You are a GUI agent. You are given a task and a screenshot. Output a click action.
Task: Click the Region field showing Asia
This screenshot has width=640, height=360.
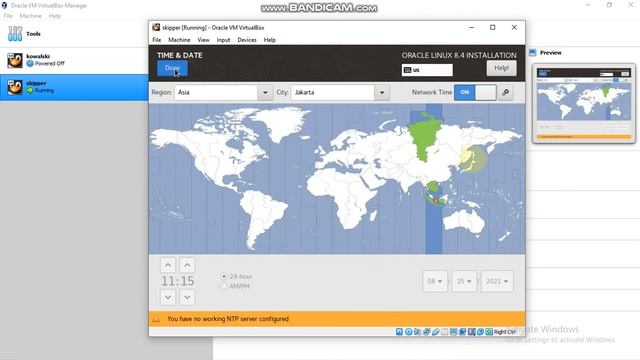[x=216, y=93]
